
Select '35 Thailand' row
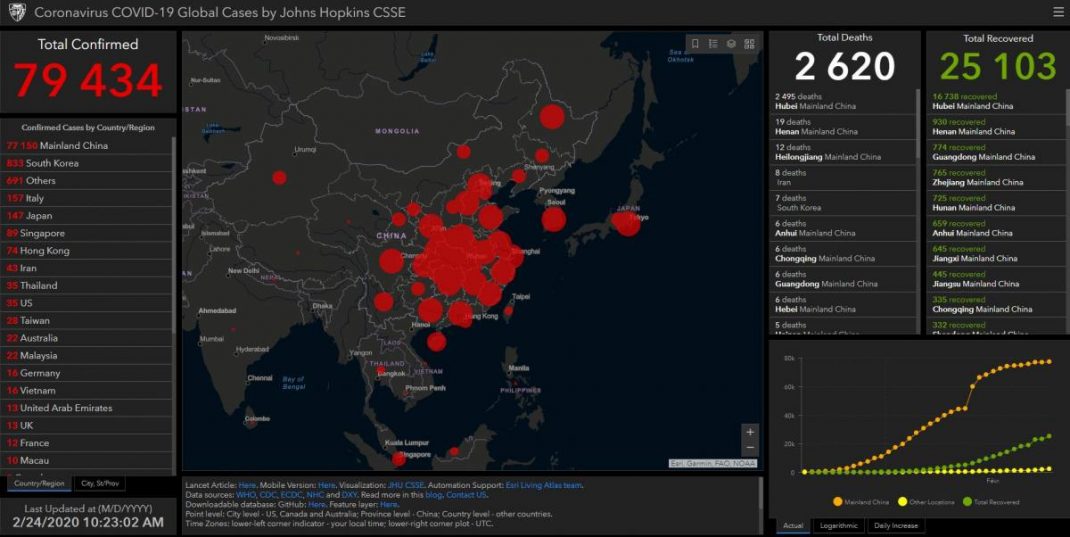click(86, 285)
